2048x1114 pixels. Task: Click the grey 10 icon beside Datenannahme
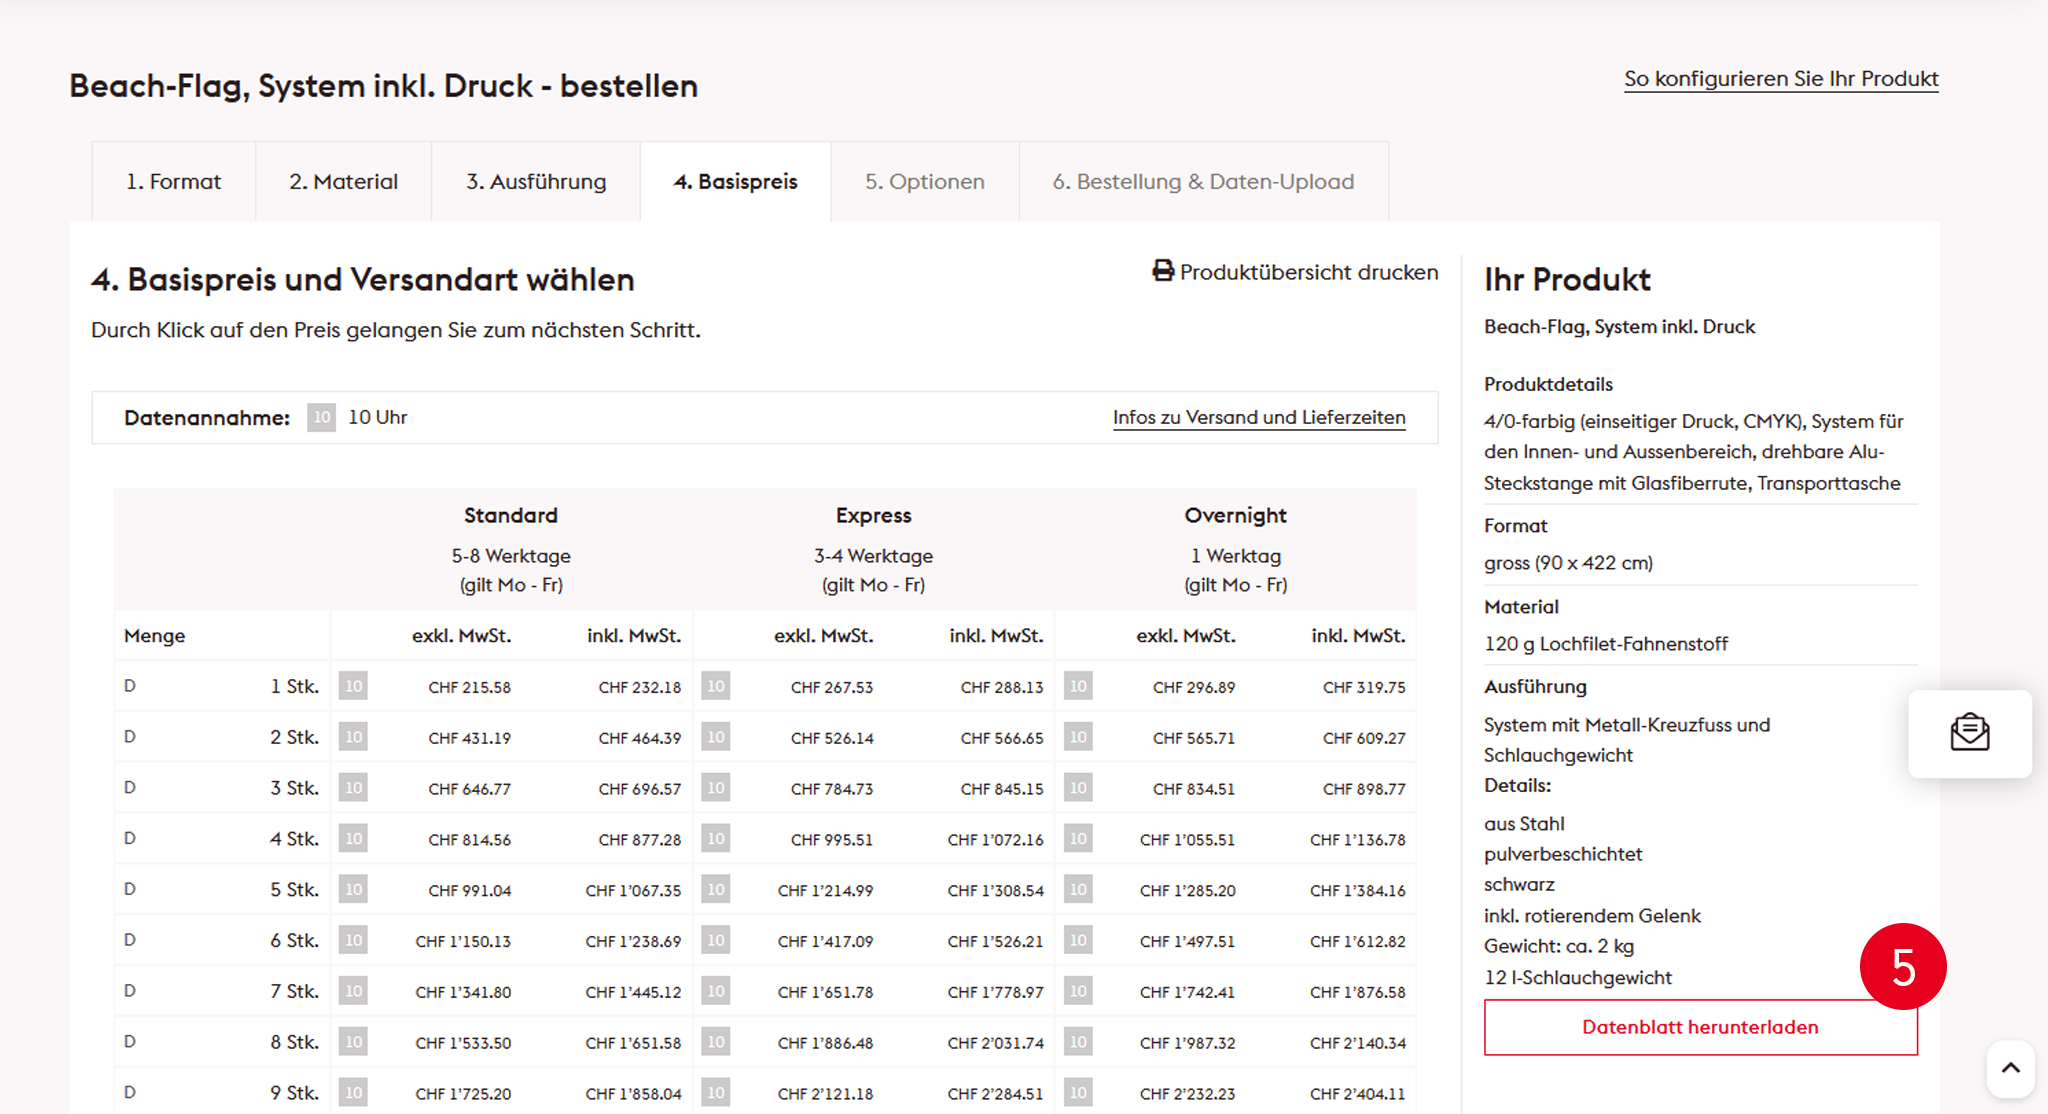[x=321, y=417]
